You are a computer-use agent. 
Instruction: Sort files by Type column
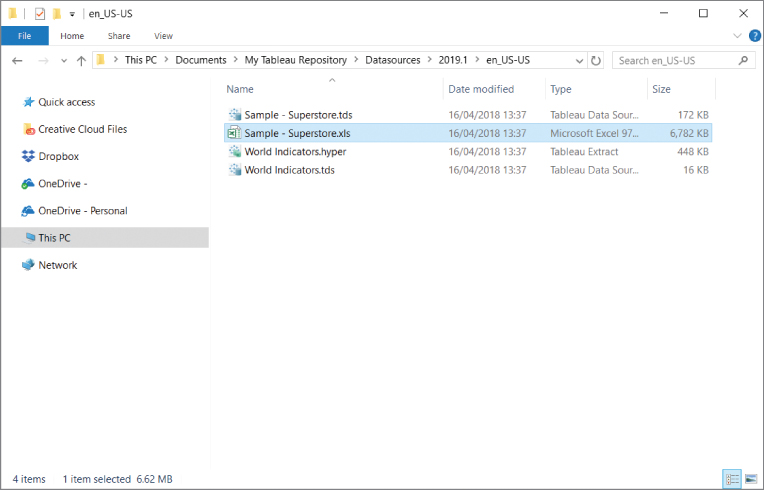tap(561, 89)
